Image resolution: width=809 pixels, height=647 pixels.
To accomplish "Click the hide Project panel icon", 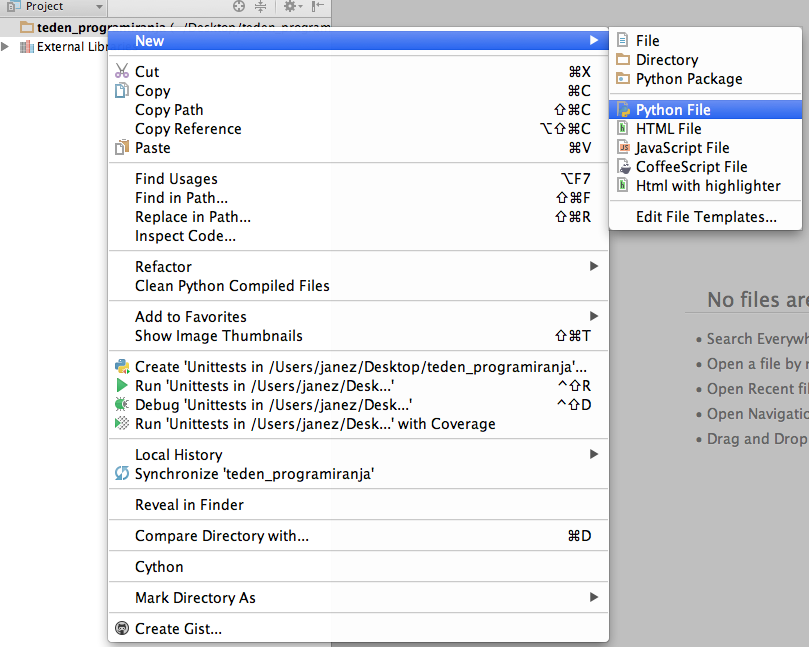I will (317, 7).
